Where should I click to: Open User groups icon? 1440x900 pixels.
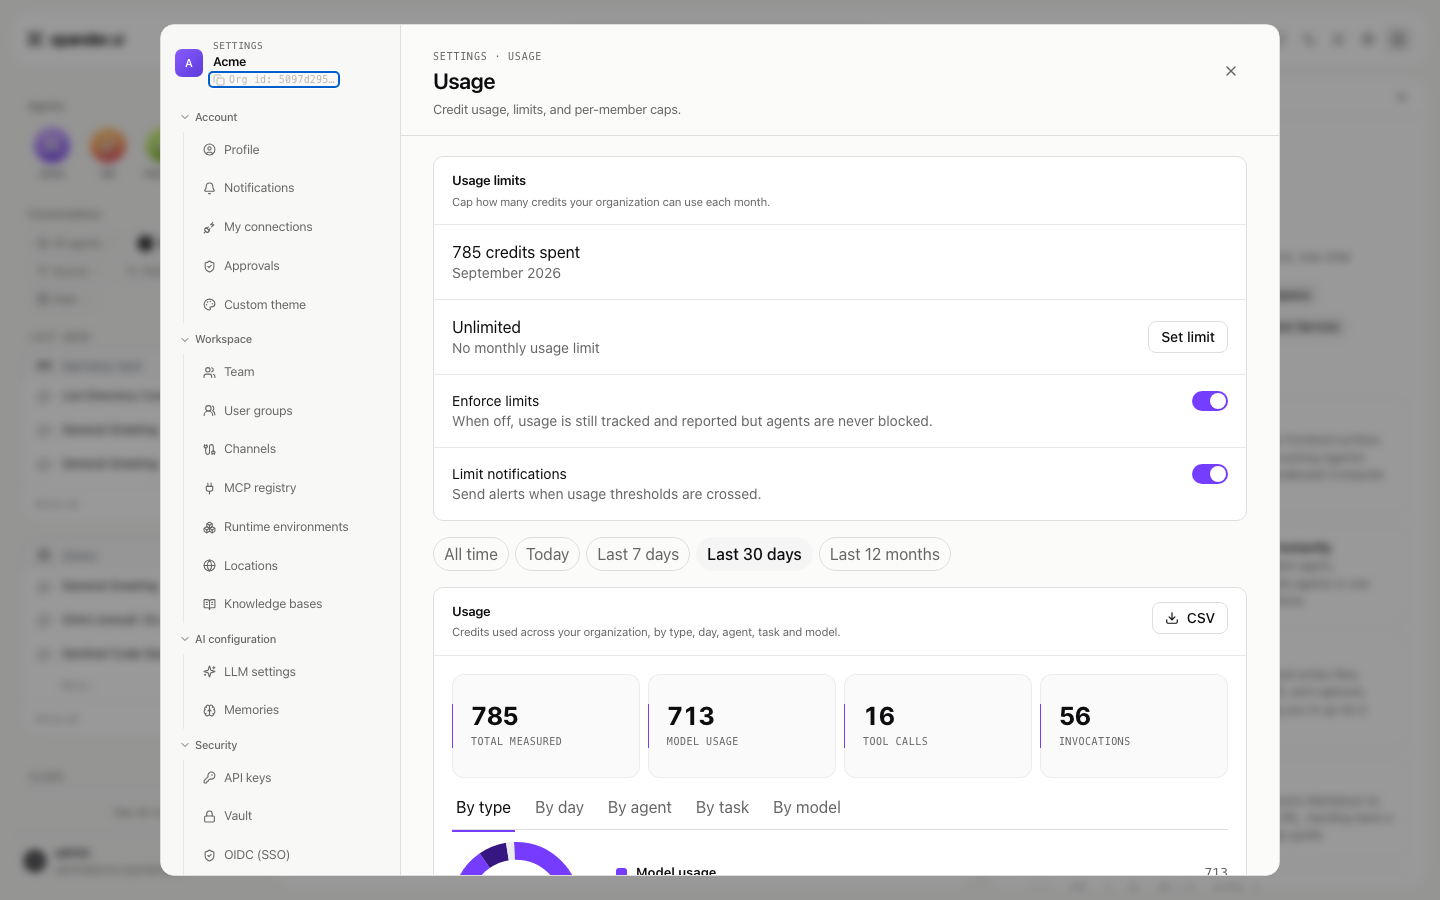[x=209, y=411]
